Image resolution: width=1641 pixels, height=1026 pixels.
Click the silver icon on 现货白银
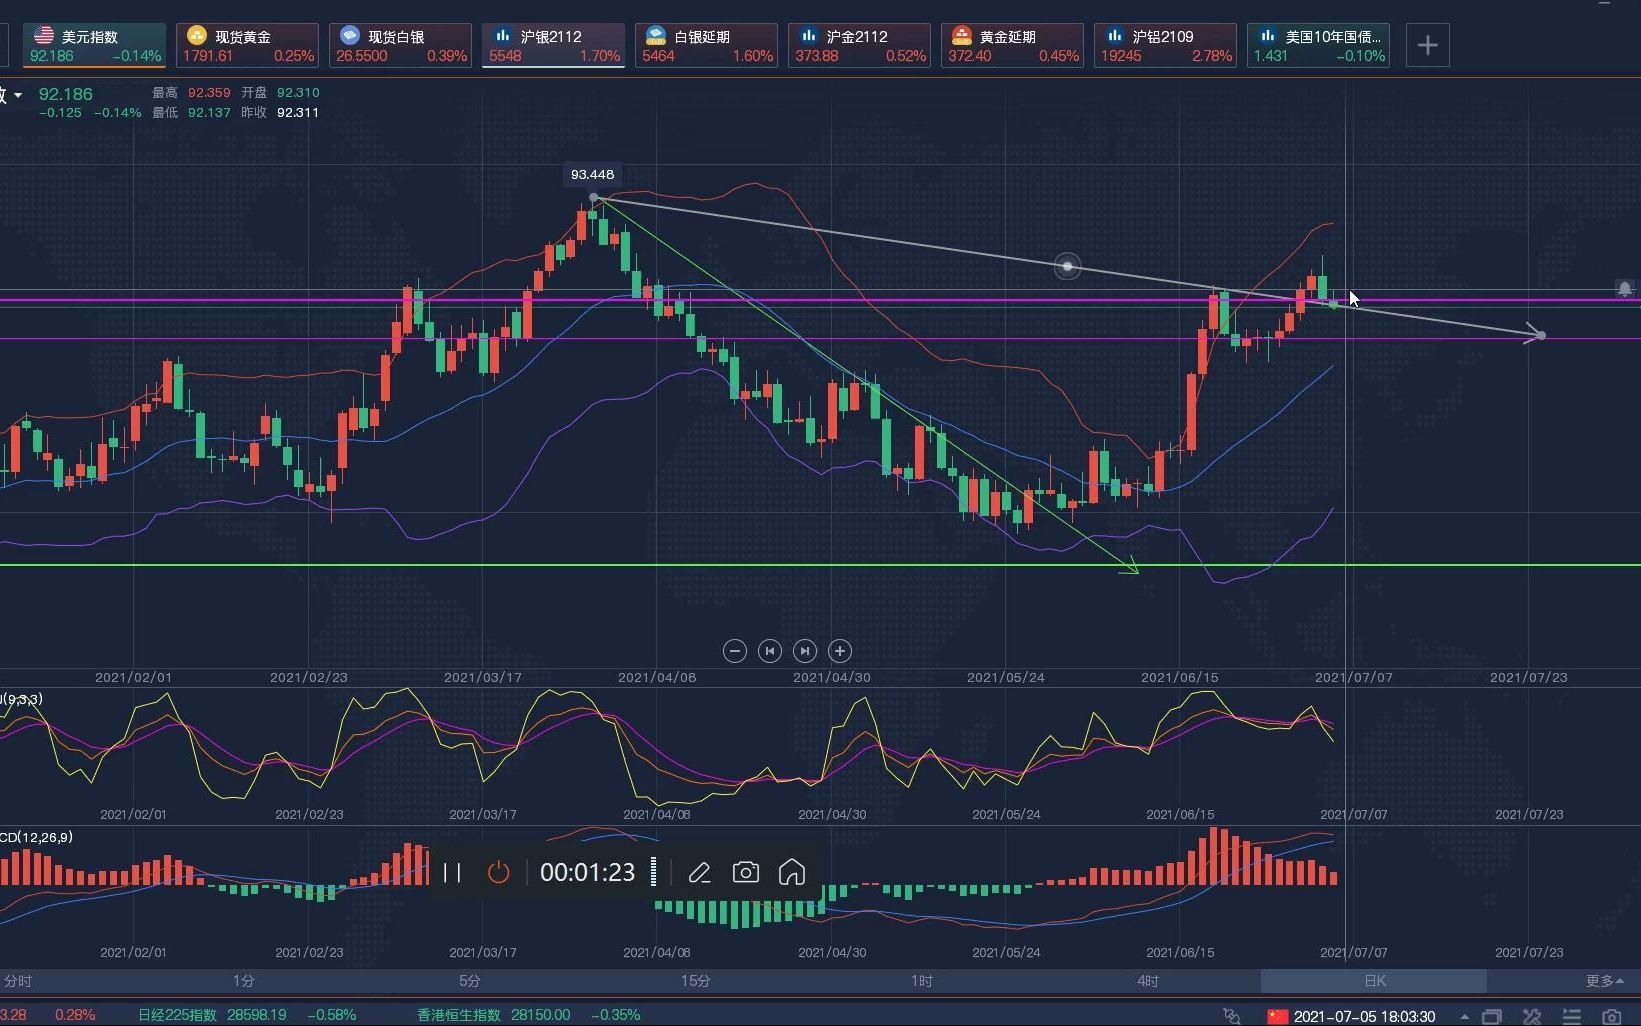click(350, 36)
